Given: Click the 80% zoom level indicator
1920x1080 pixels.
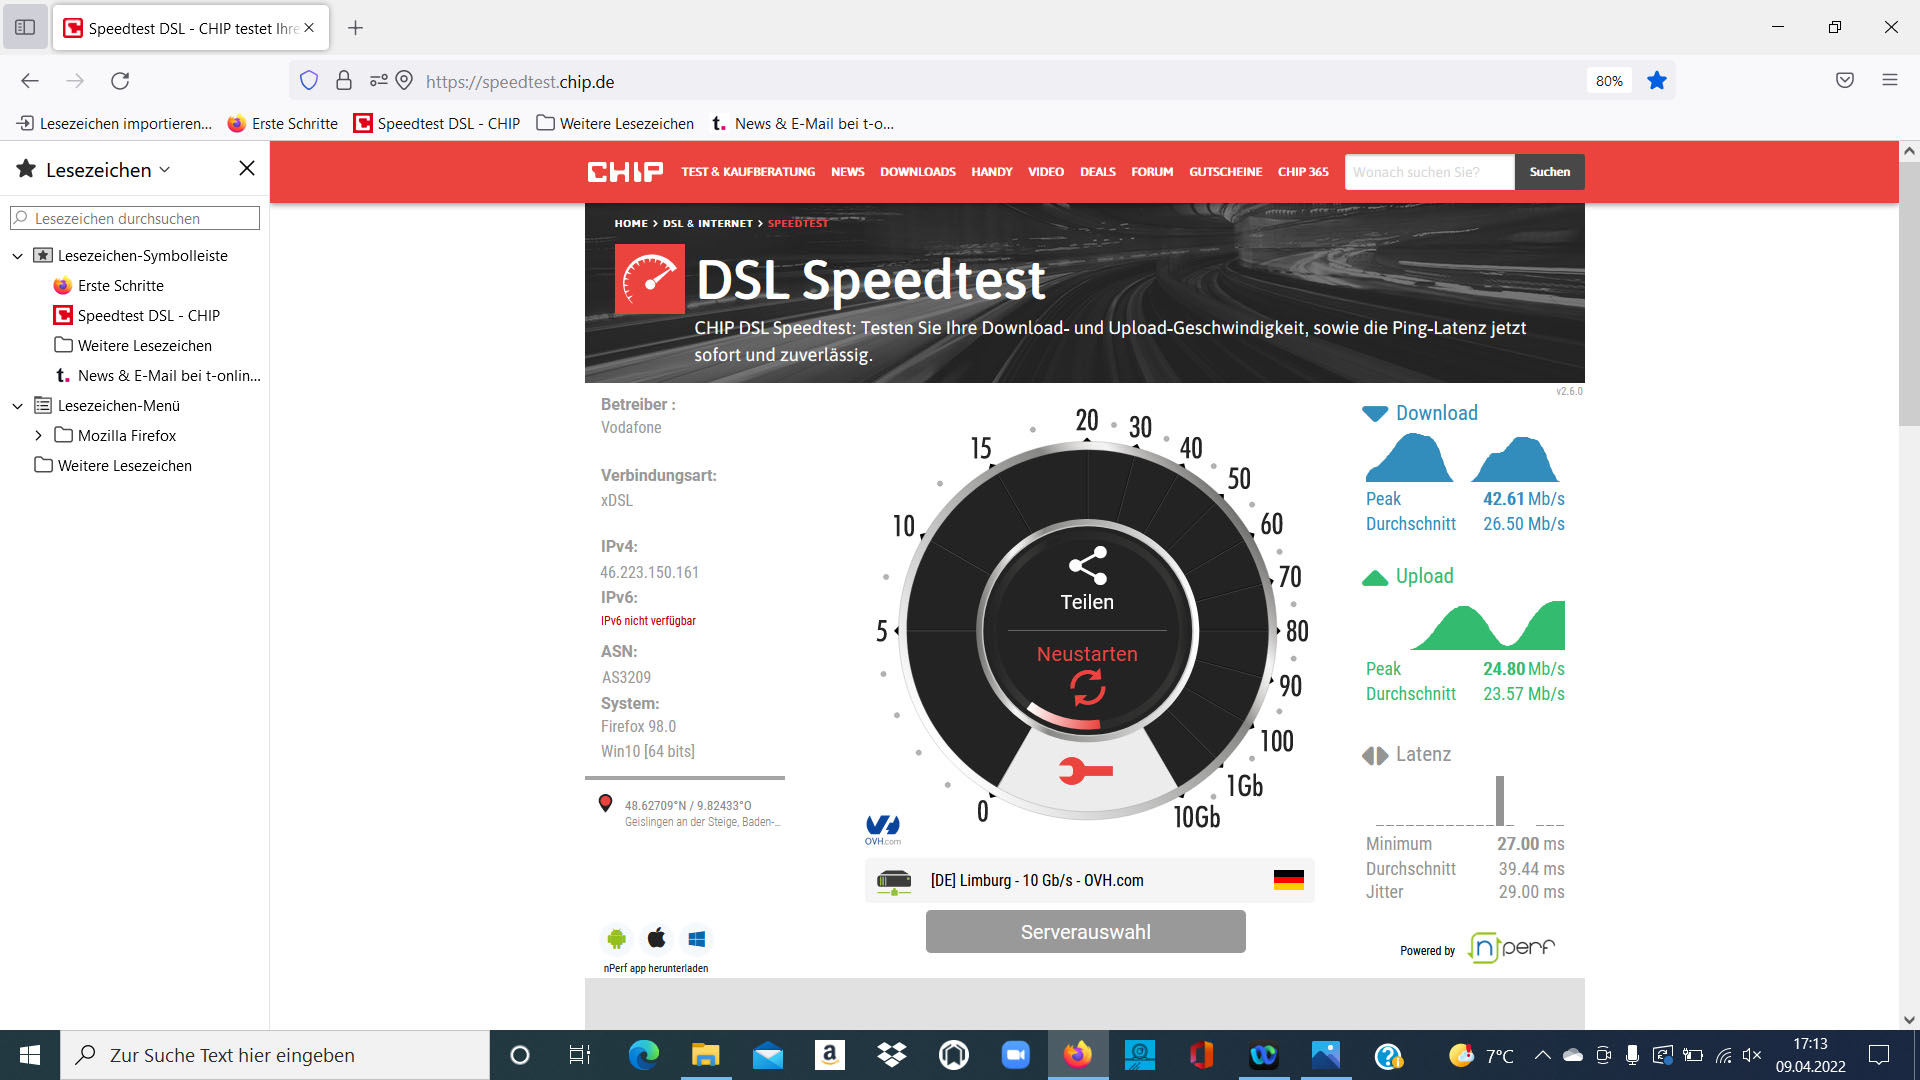Looking at the screenshot, I should (x=1608, y=81).
